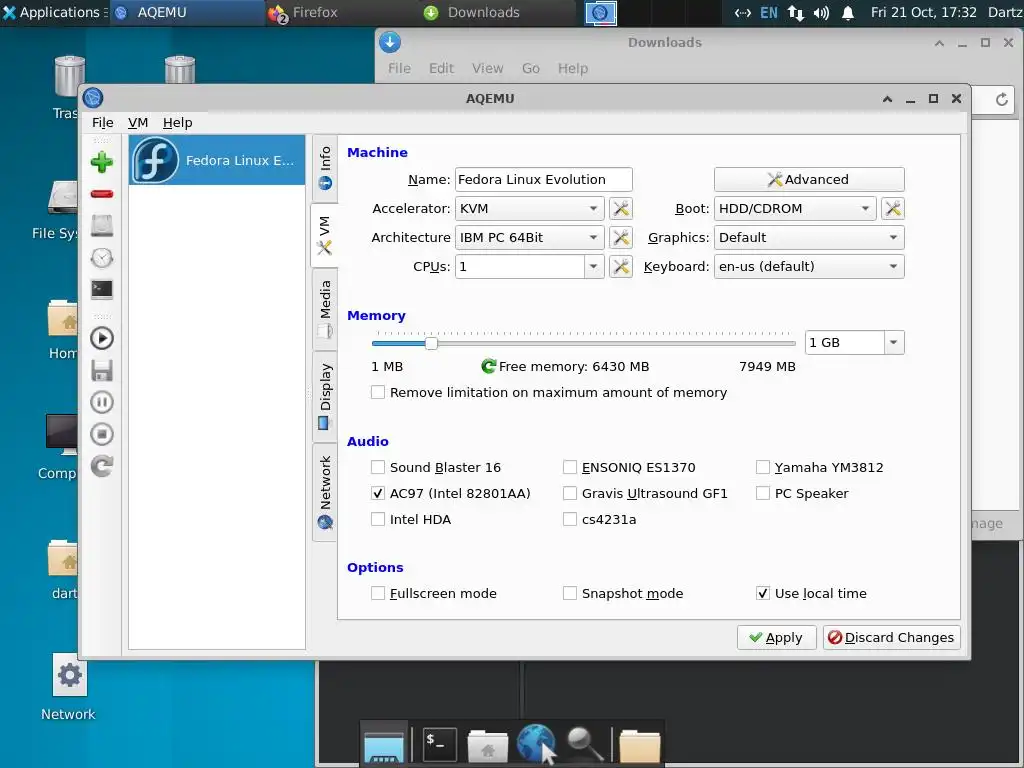Viewport: 1024px width, 768px height.
Task: Open the Graphics Default dropdown
Action: (x=809, y=238)
